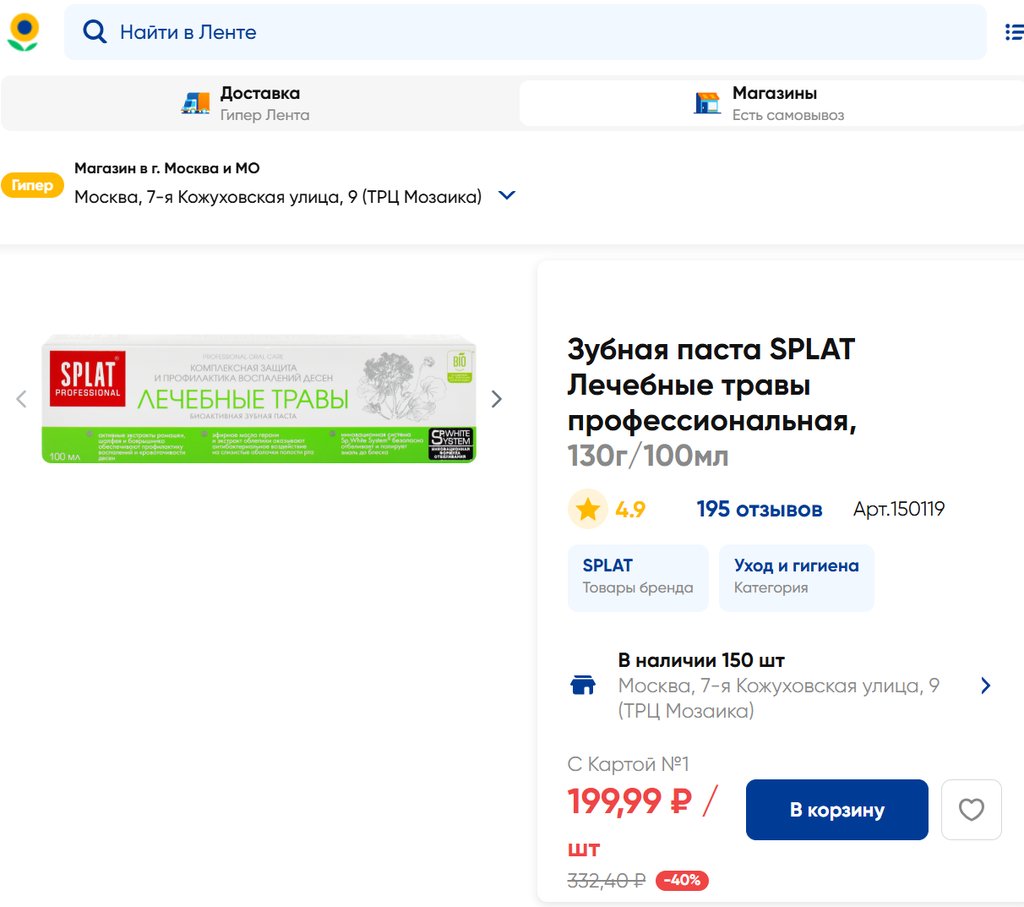Image resolution: width=1024 pixels, height=907 pixels.
Task: Open Уход и гигиена category chip
Action: [x=796, y=577]
